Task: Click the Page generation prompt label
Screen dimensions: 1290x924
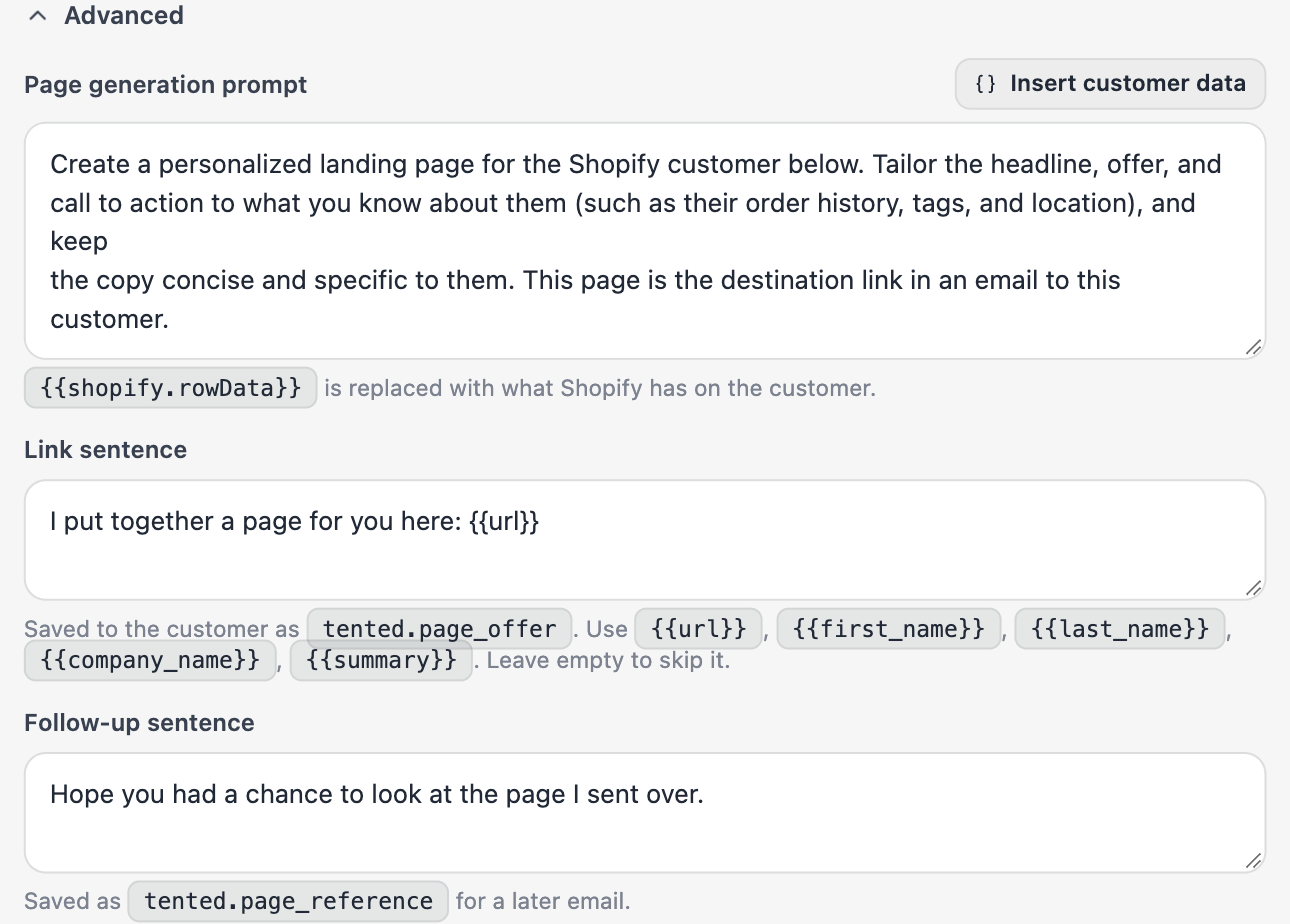Action: point(166,85)
